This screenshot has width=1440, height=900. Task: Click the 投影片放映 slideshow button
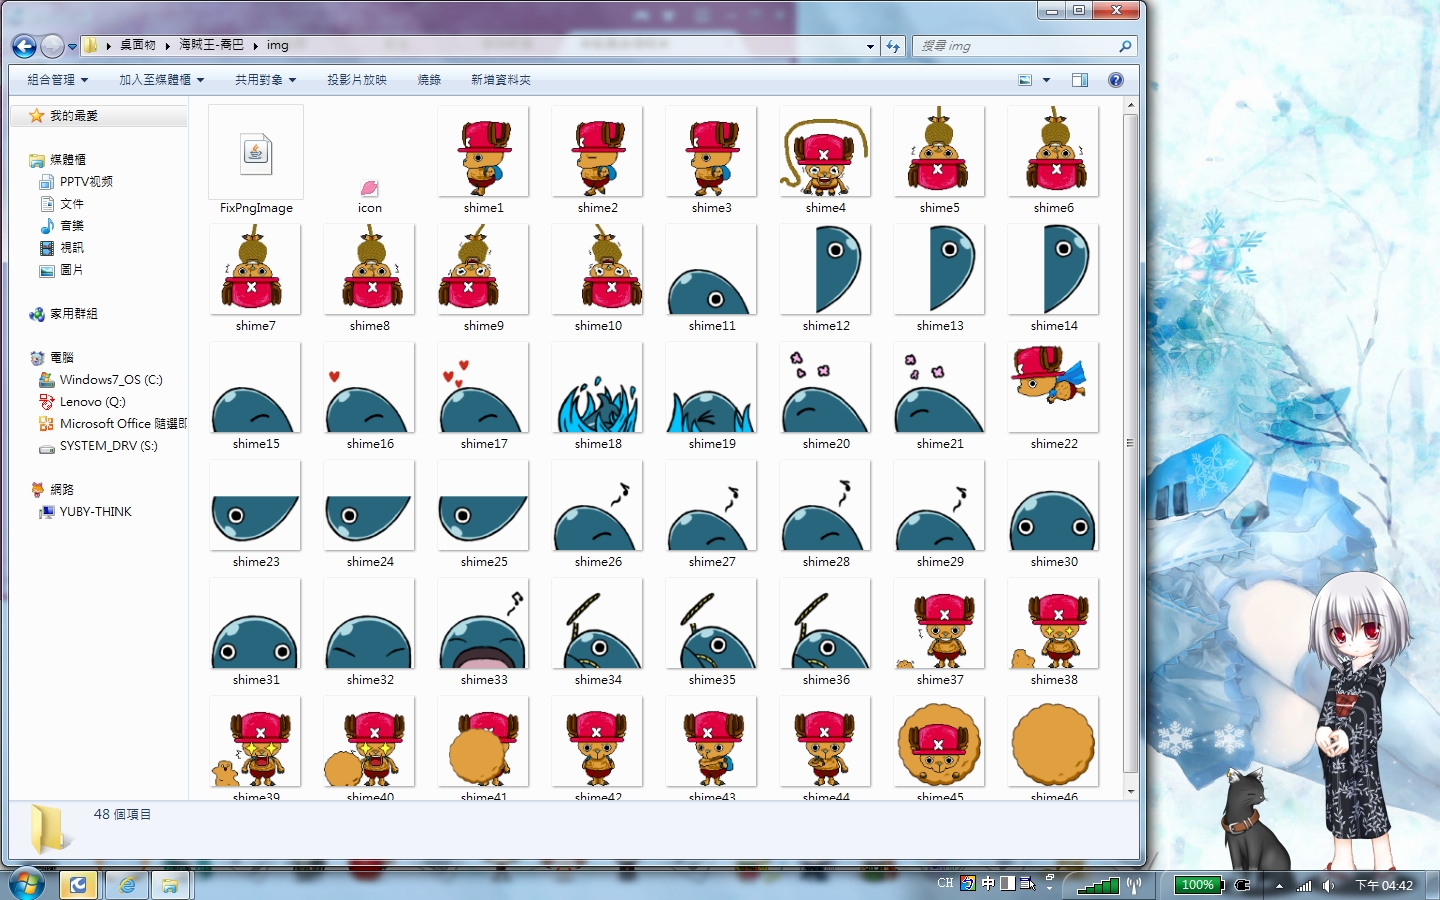(x=357, y=80)
